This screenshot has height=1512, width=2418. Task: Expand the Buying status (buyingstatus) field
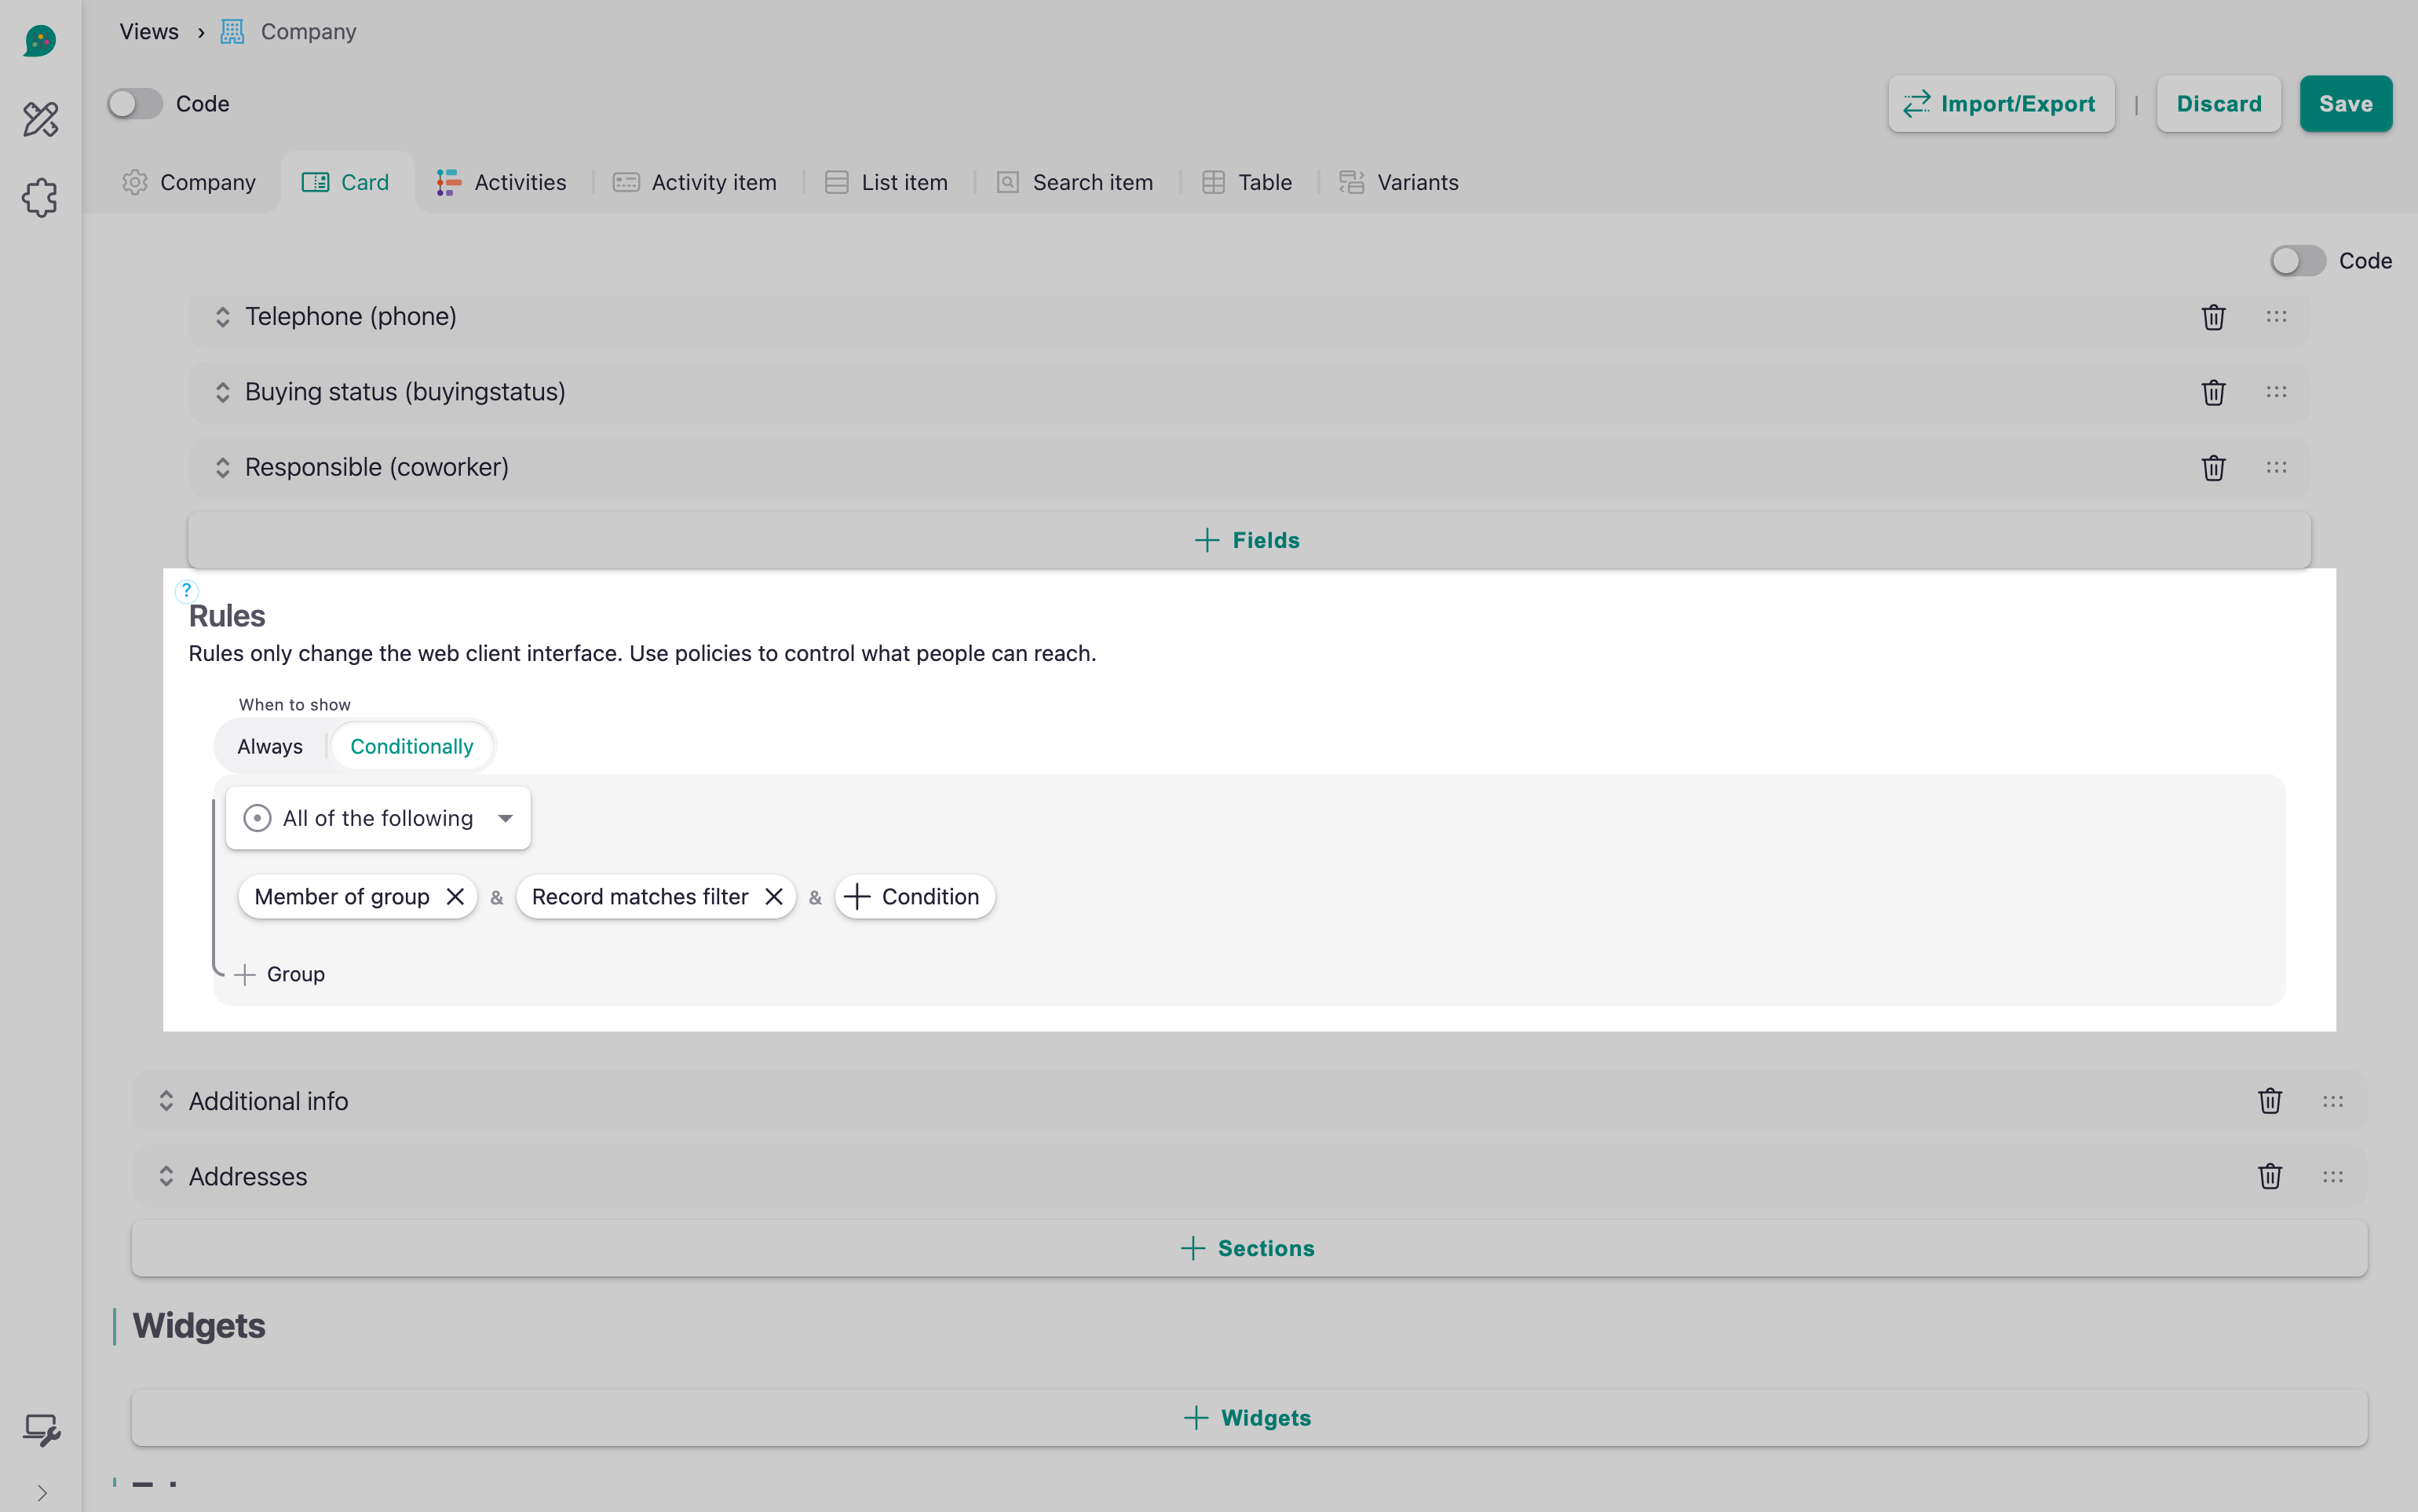pos(222,392)
